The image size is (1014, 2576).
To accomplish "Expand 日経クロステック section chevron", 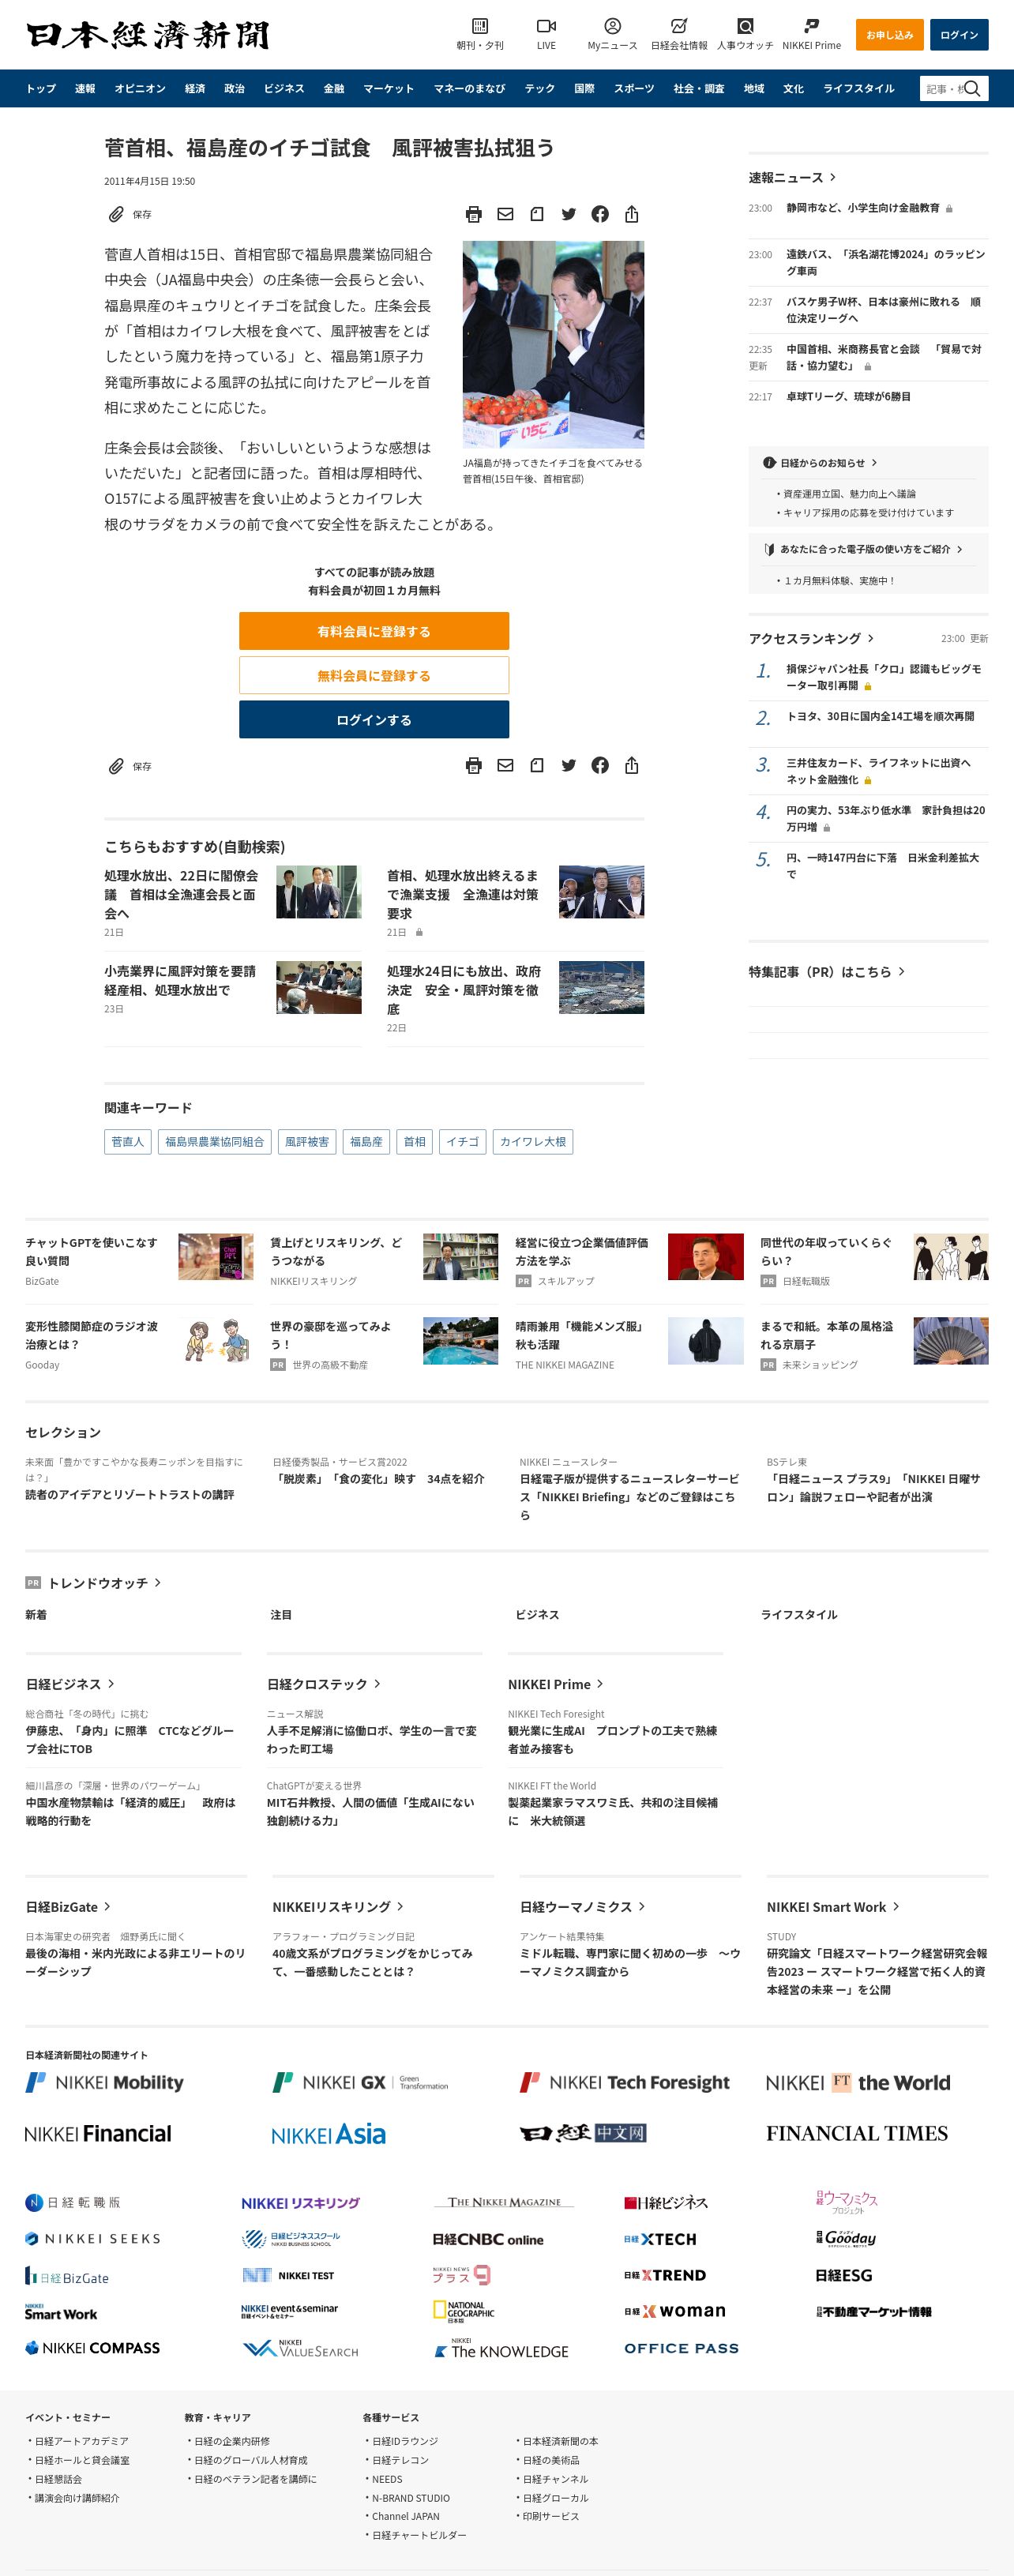I will coord(377,1684).
